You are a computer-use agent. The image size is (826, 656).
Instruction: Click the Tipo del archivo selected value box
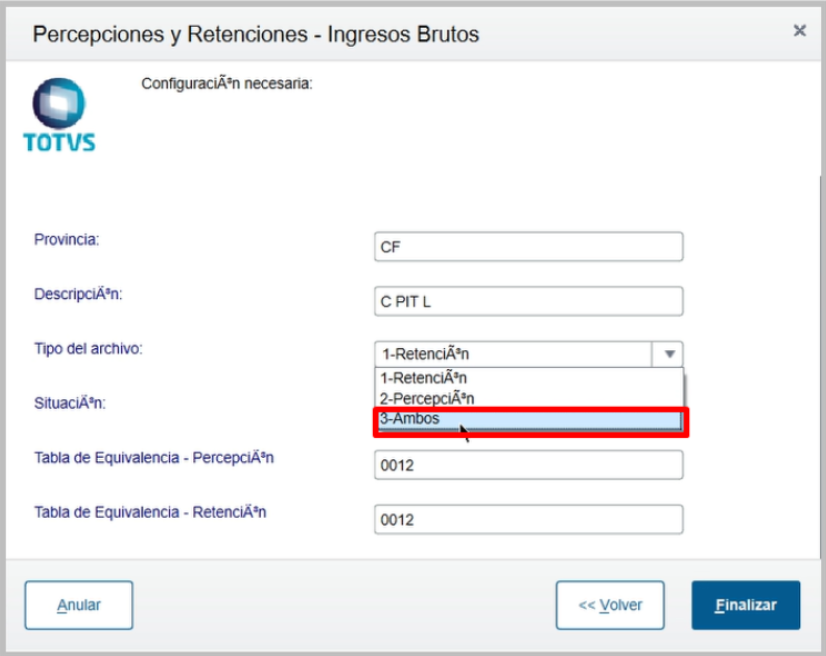(514, 354)
